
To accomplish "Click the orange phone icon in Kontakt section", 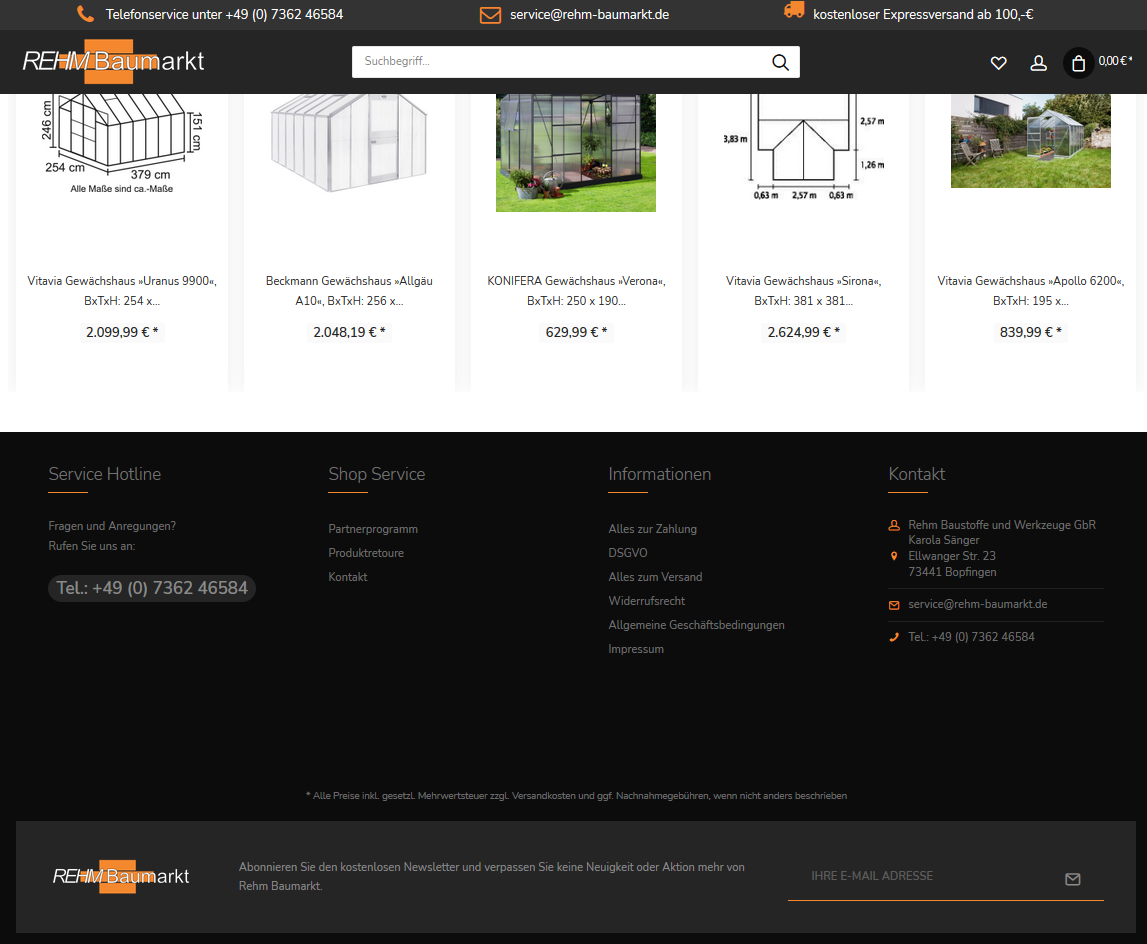I will click(x=894, y=637).
